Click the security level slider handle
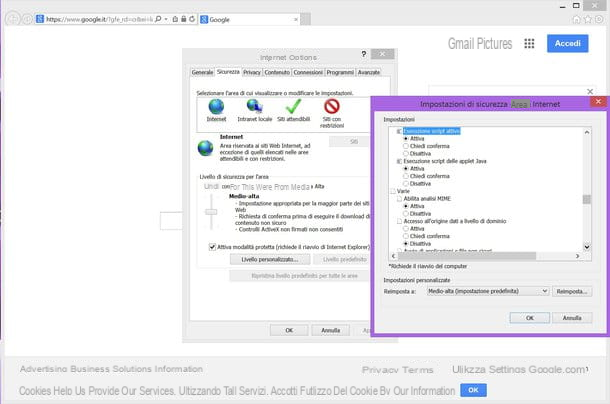Viewport: 610px width, 404px height. tap(211, 212)
